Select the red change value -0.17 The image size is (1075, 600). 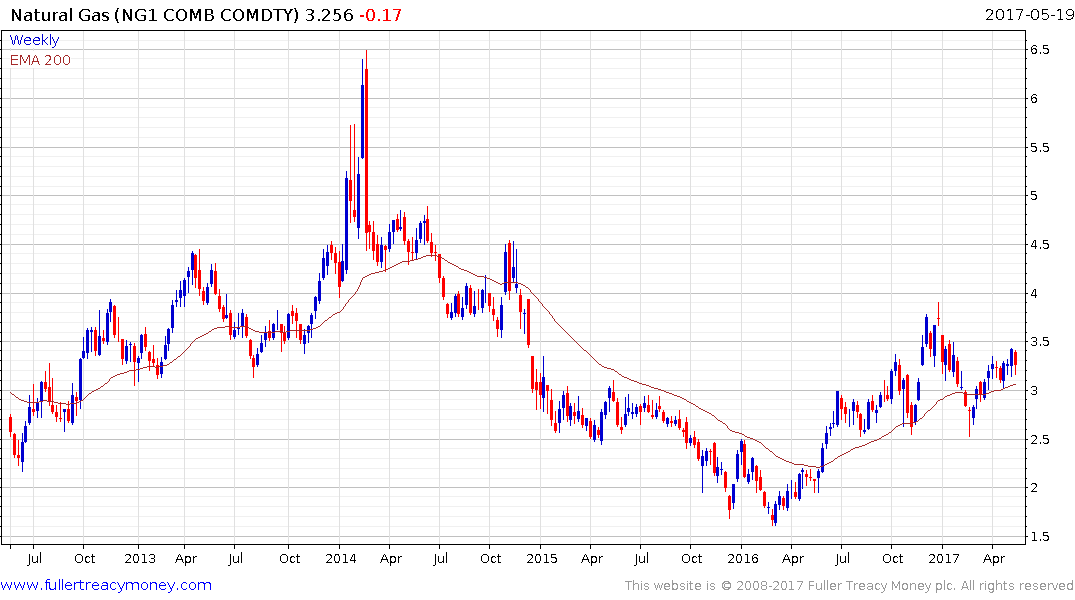pyautogui.click(x=381, y=15)
